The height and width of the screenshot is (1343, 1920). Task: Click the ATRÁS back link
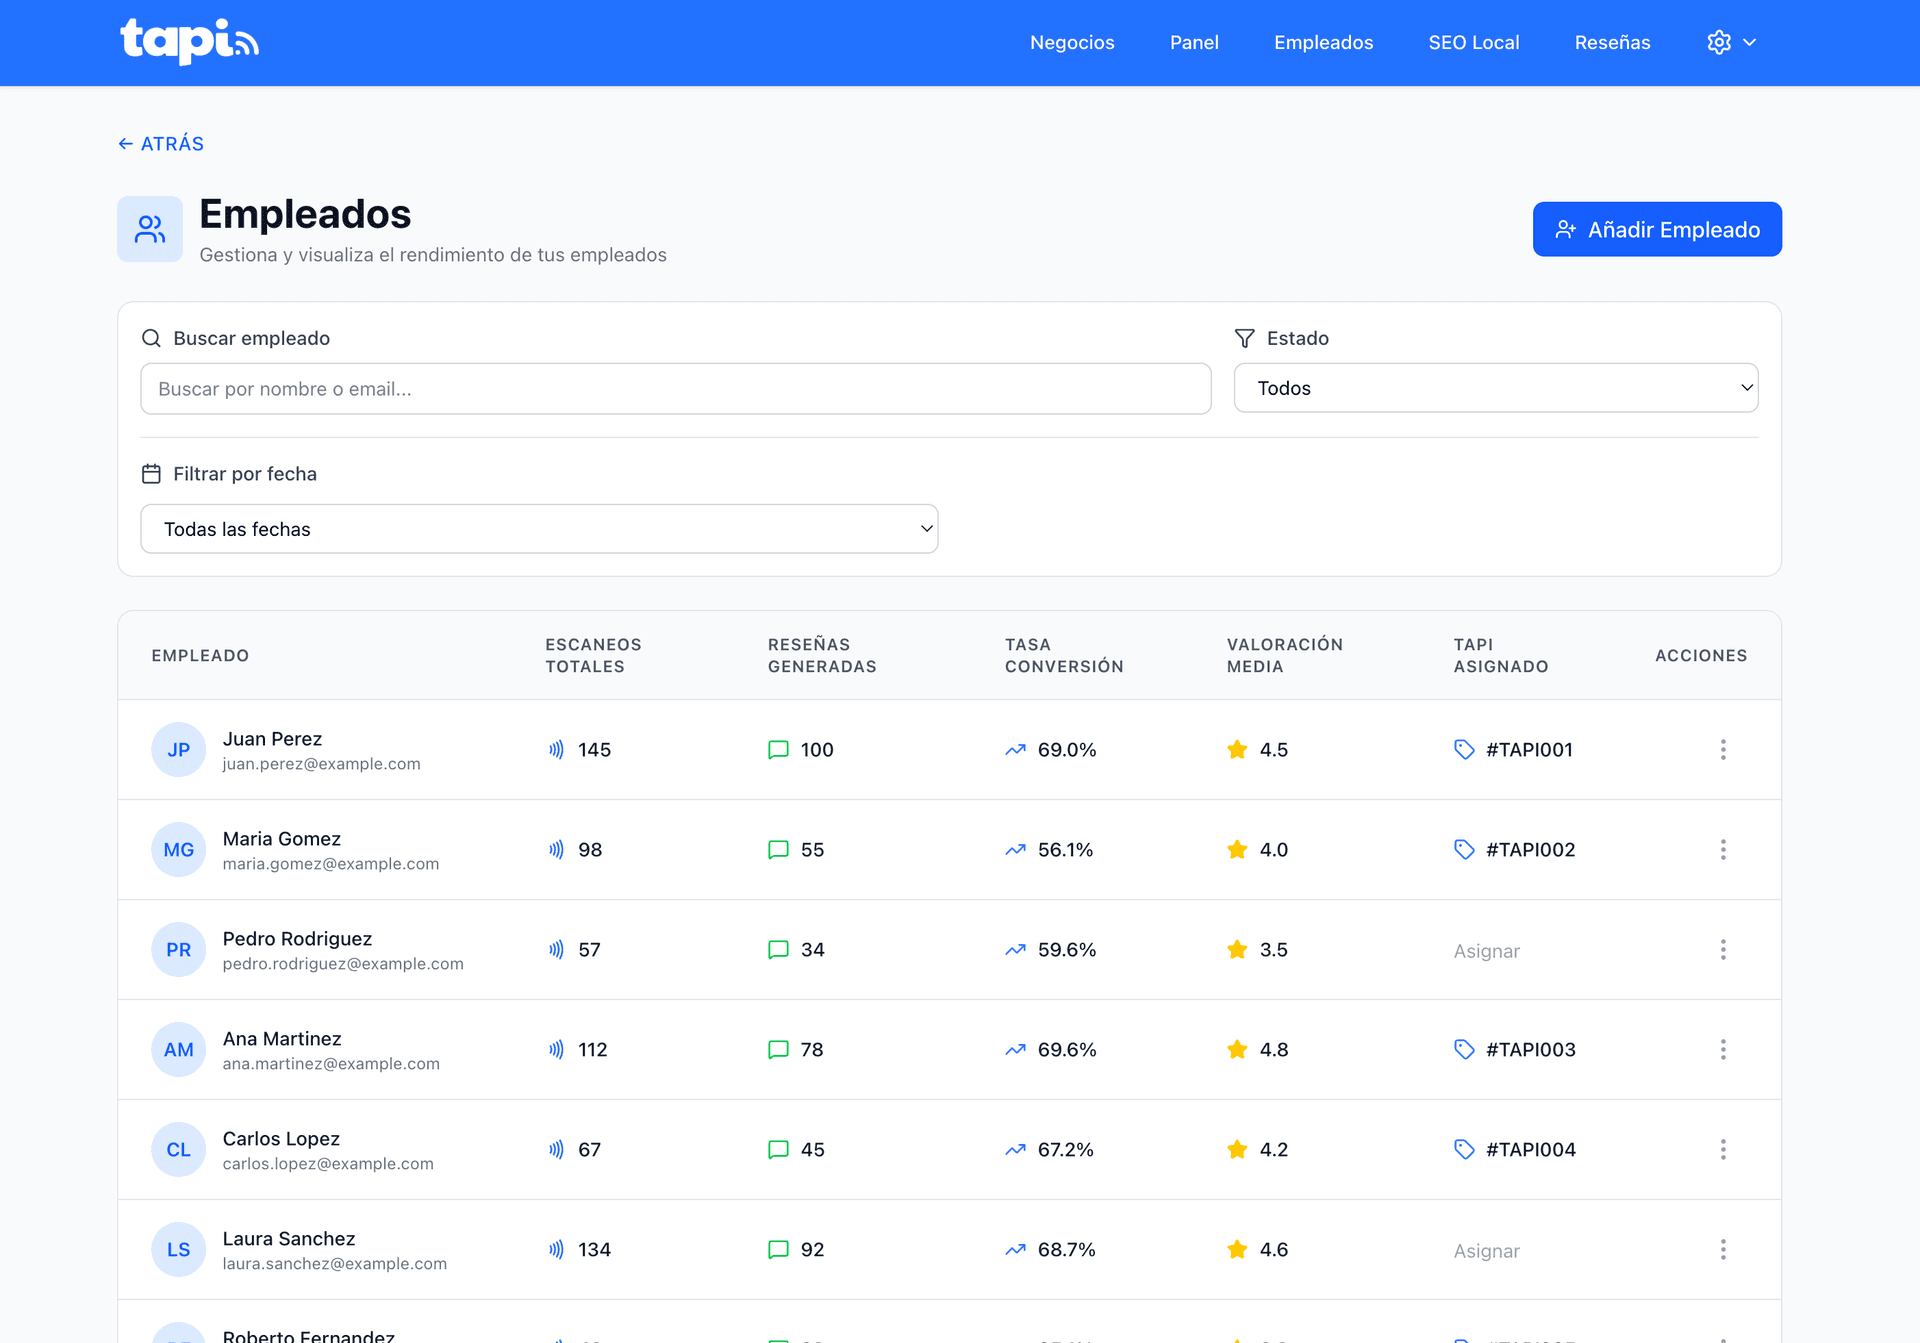(161, 143)
